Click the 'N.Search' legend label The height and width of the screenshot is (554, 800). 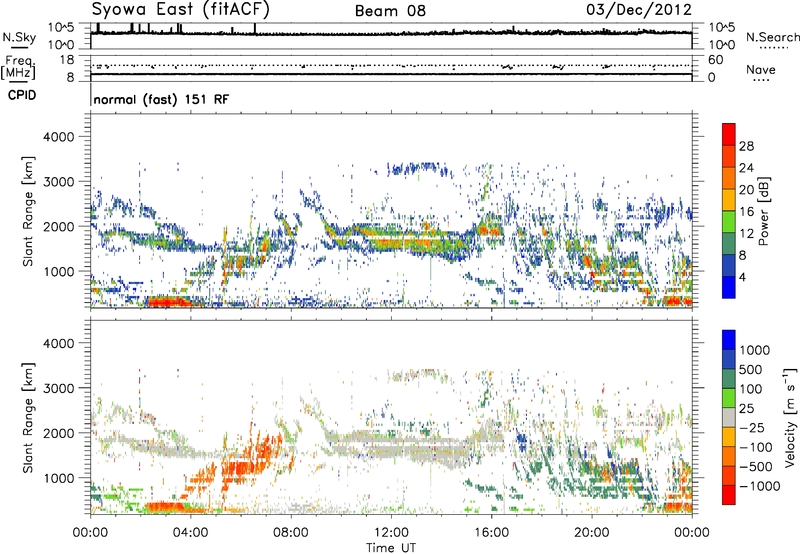[773, 37]
